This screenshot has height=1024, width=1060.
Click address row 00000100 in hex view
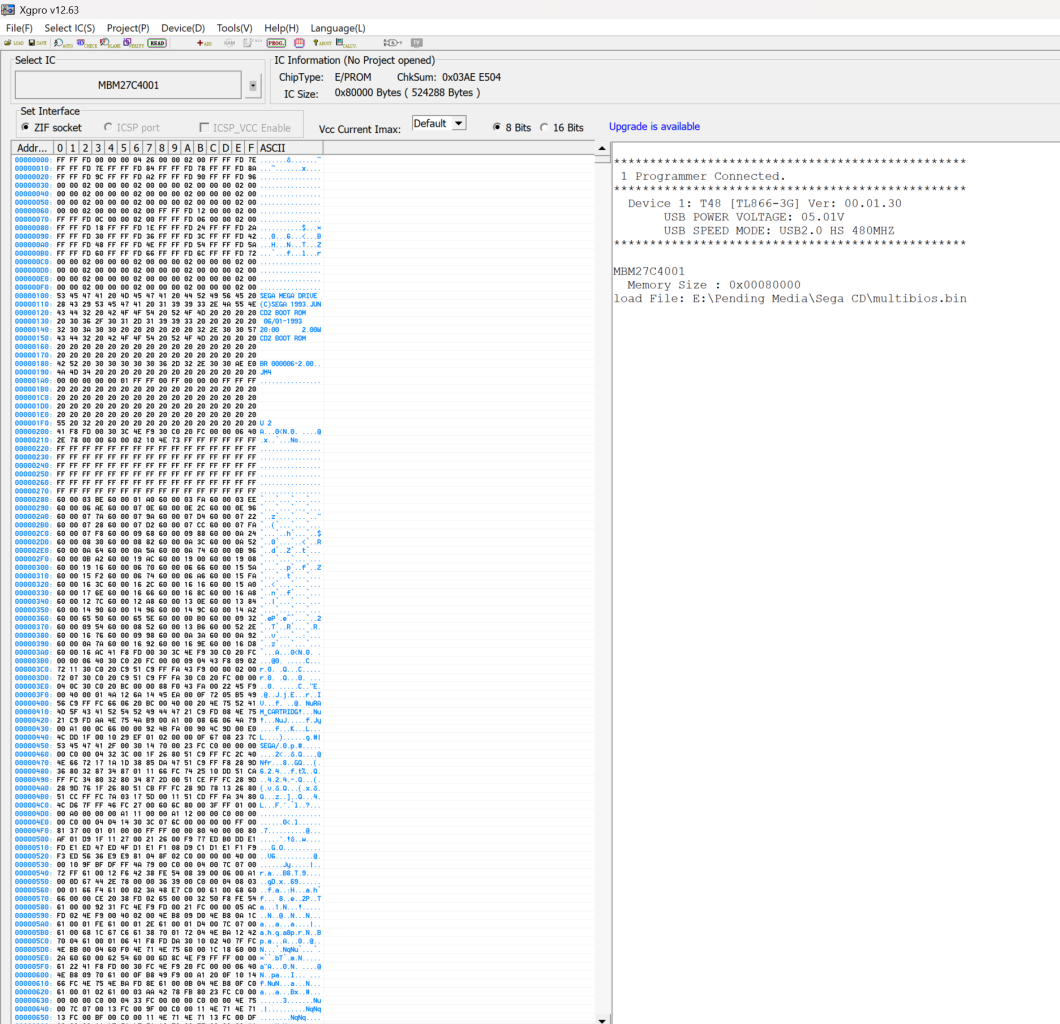[168, 296]
